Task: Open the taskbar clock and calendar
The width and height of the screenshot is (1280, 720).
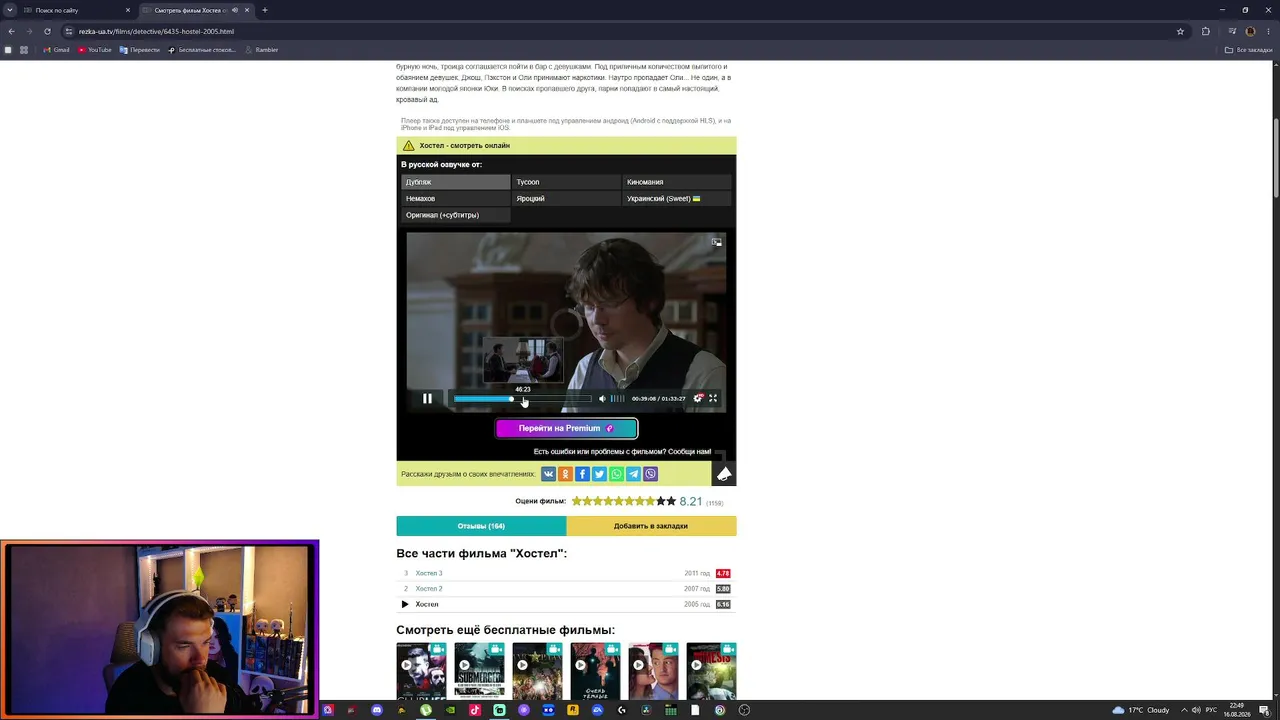Action: (1238, 710)
